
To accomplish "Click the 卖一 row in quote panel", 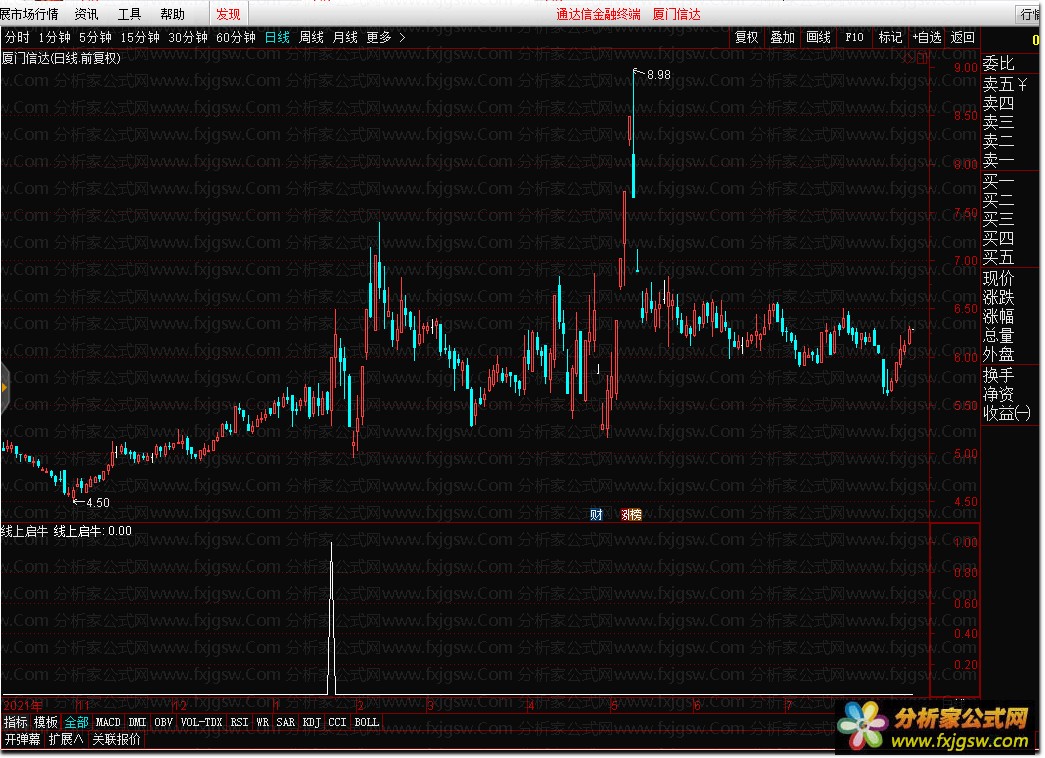I will [998, 160].
